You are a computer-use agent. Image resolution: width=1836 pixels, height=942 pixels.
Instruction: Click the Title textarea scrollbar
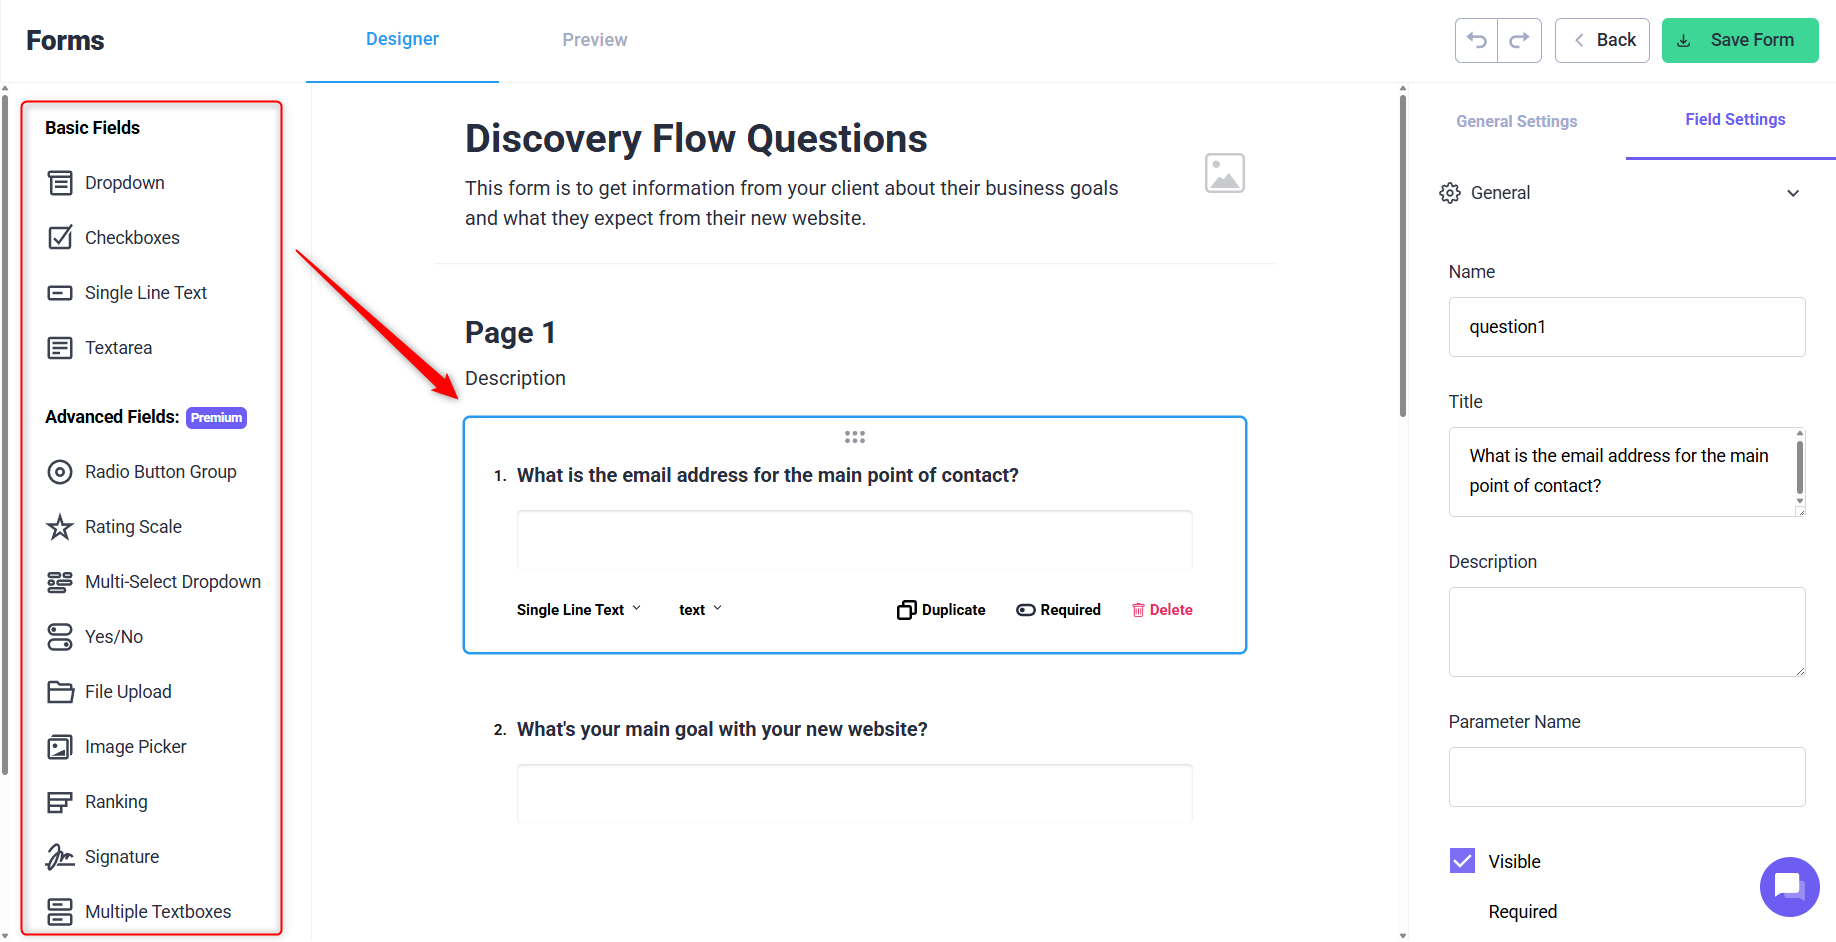coord(1799,468)
